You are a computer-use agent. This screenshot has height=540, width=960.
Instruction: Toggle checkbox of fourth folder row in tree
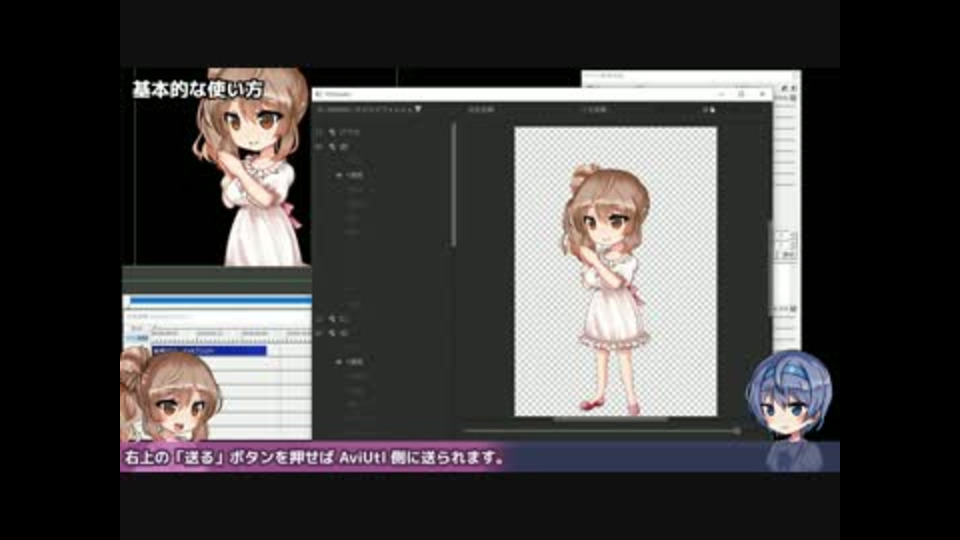(x=319, y=333)
